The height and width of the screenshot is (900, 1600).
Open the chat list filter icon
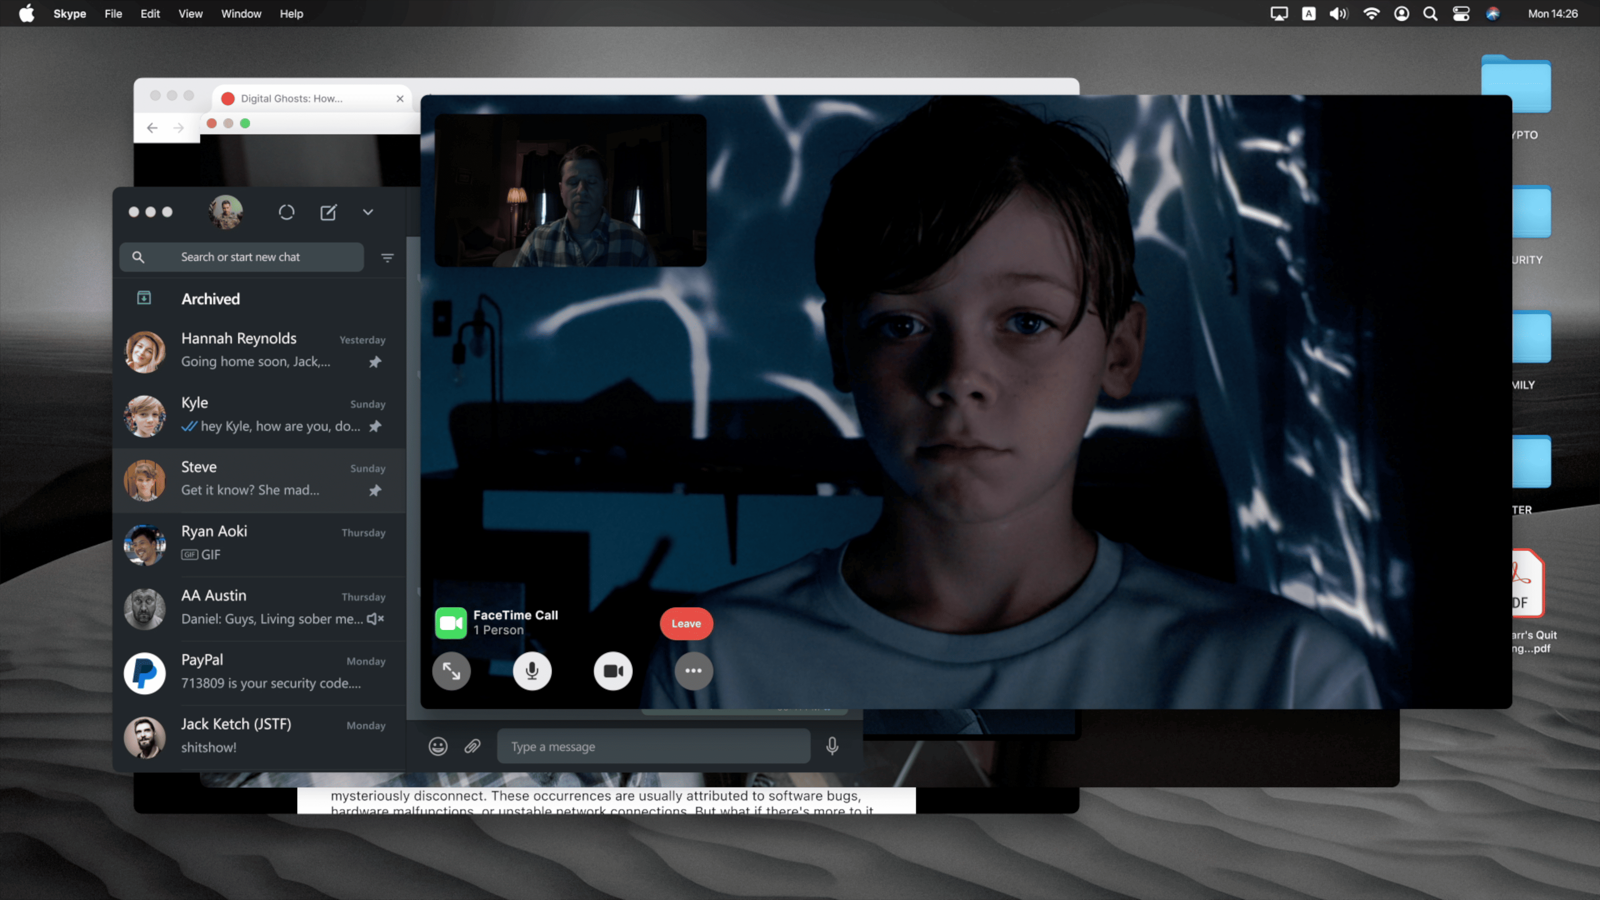pos(387,258)
